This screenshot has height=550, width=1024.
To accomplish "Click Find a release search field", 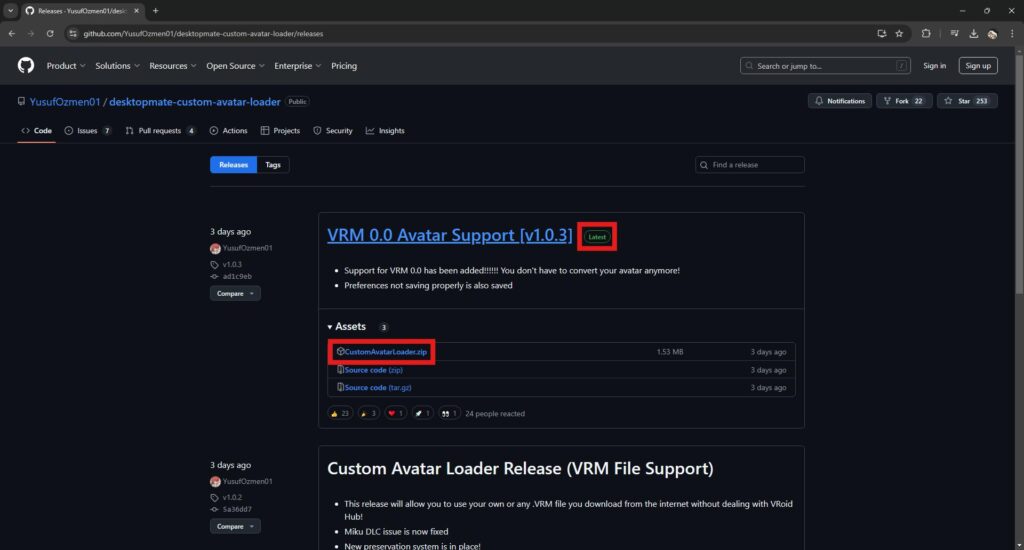I will coord(750,165).
